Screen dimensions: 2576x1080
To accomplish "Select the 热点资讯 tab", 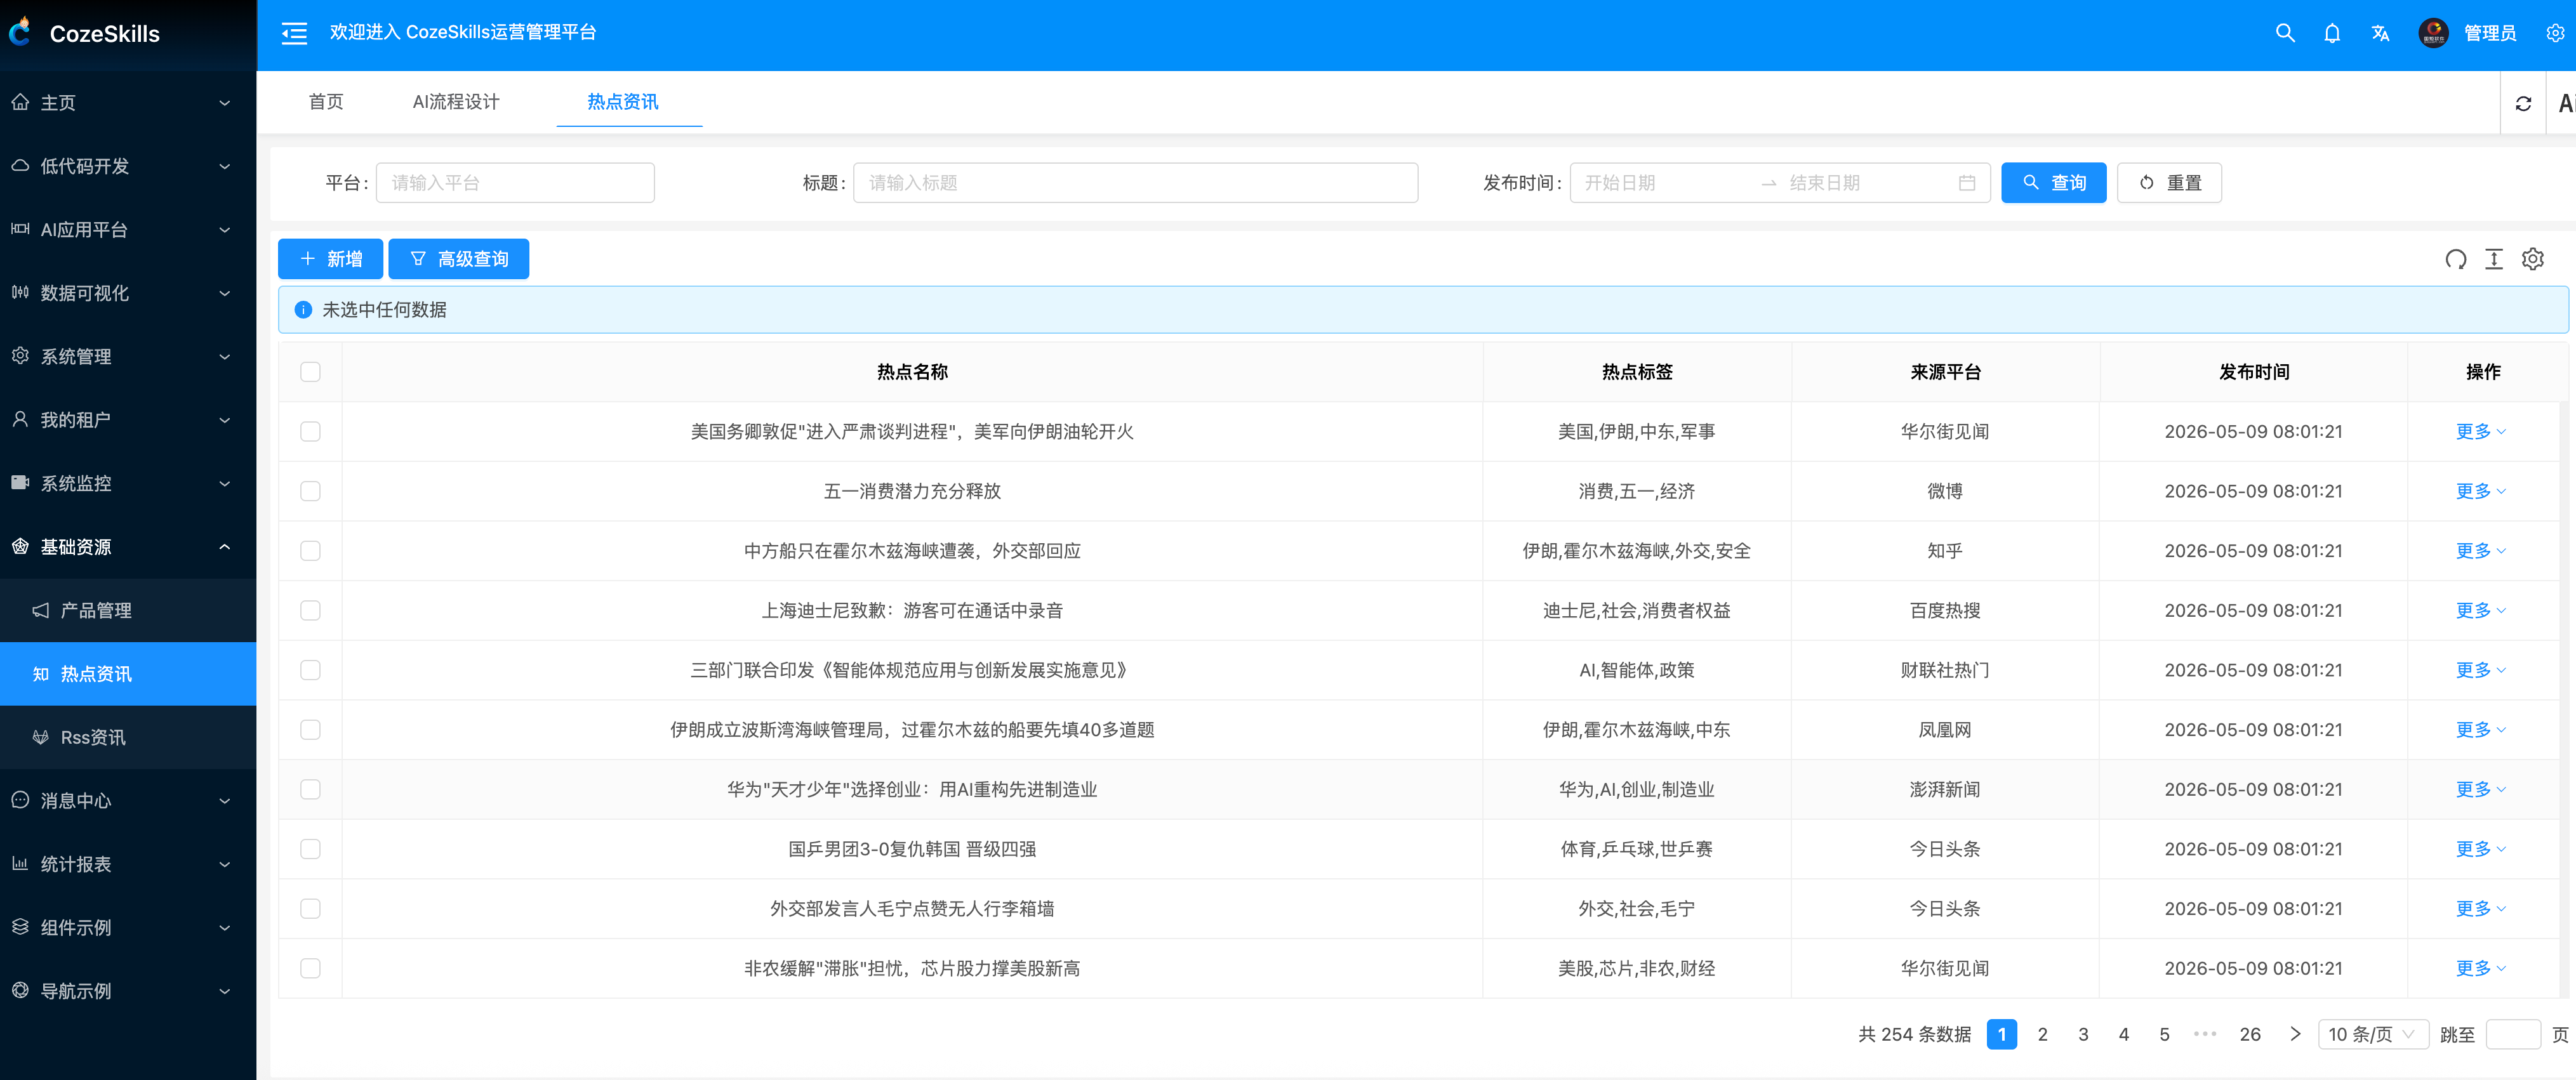I will [x=623, y=102].
